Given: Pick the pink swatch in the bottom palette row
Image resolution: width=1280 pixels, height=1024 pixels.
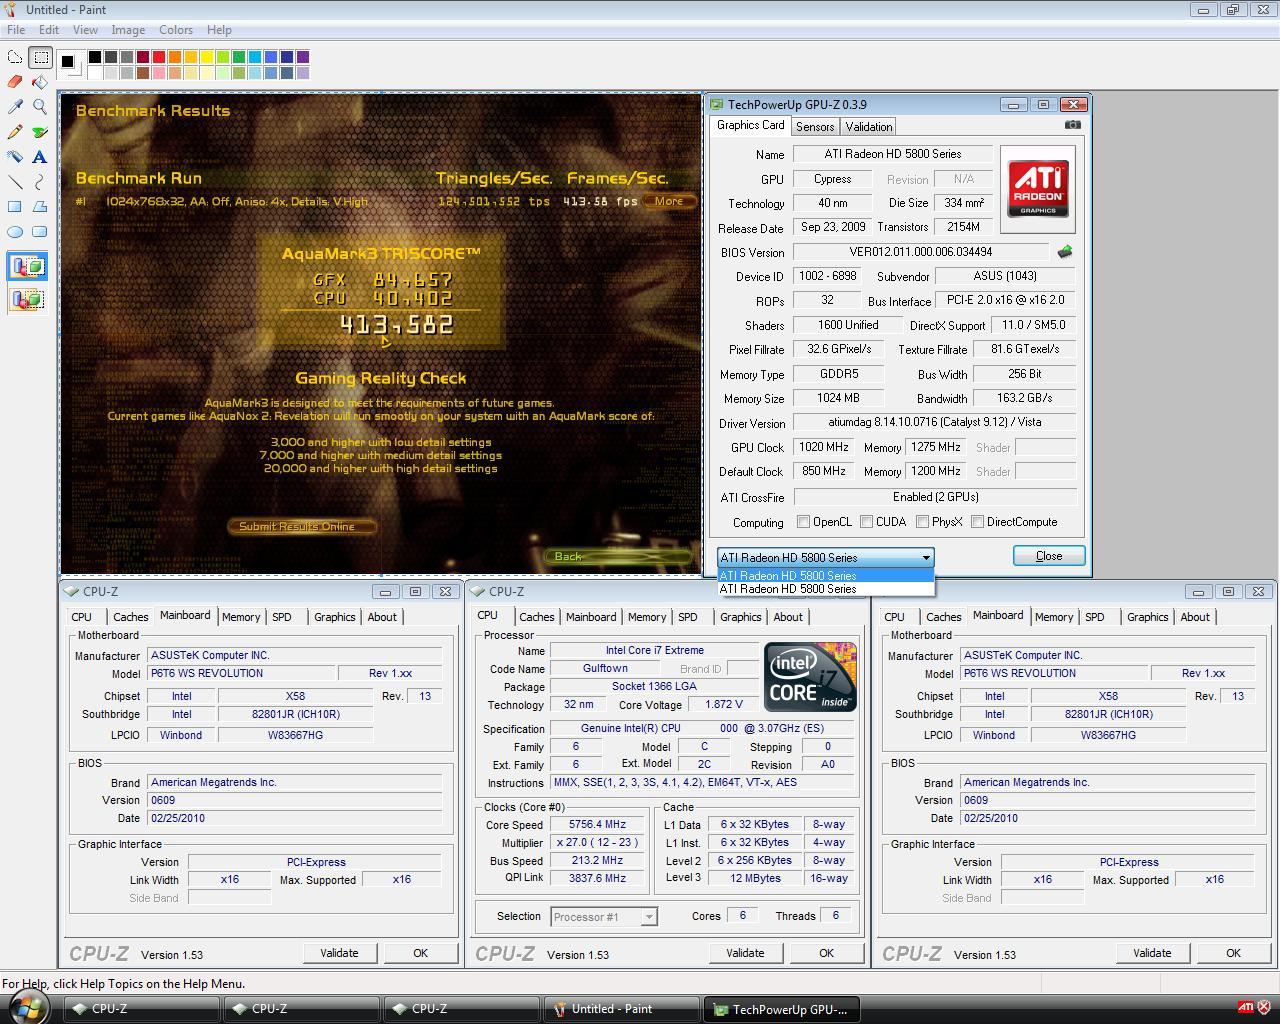Looking at the screenshot, I should pos(159,72).
